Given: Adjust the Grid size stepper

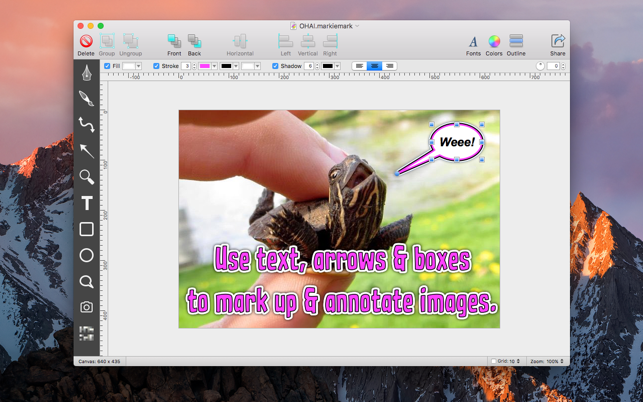Looking at the screenshot, I should click(518, 361).
